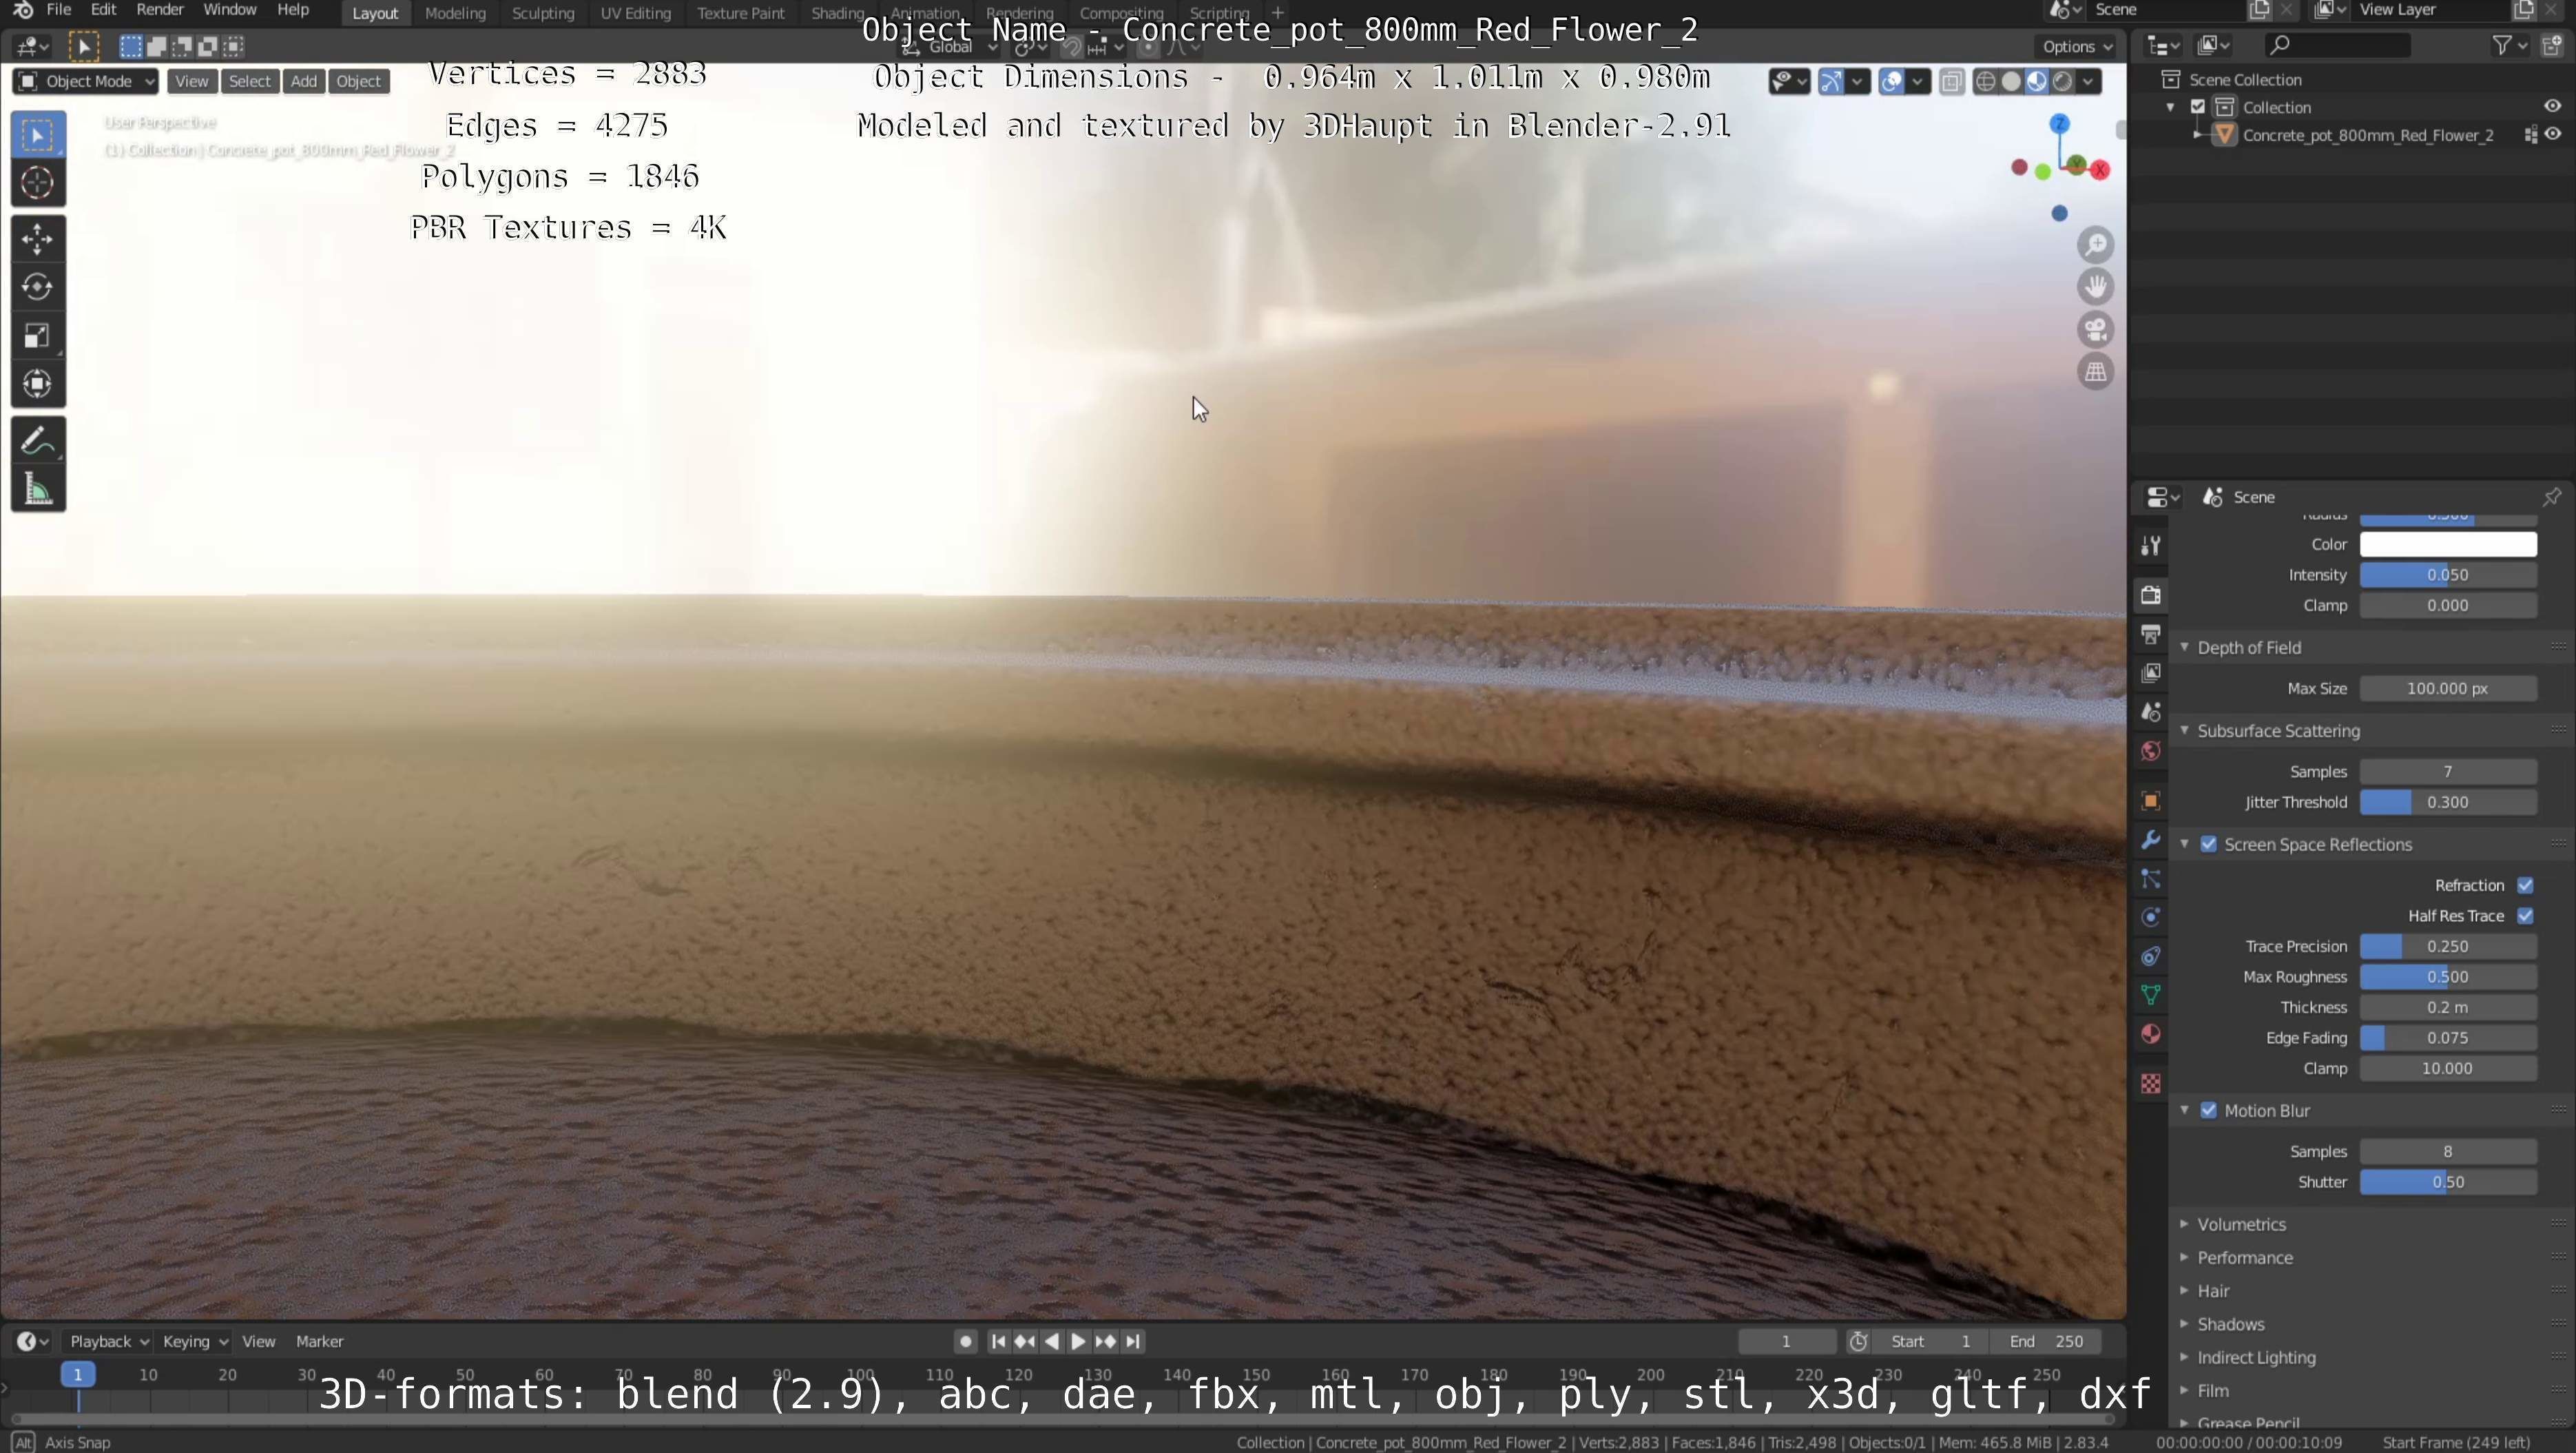Hide Concrete_pot_800mm_Red_Flower_2 with eye icon
The image size is (2576, 1453).
2553,135
